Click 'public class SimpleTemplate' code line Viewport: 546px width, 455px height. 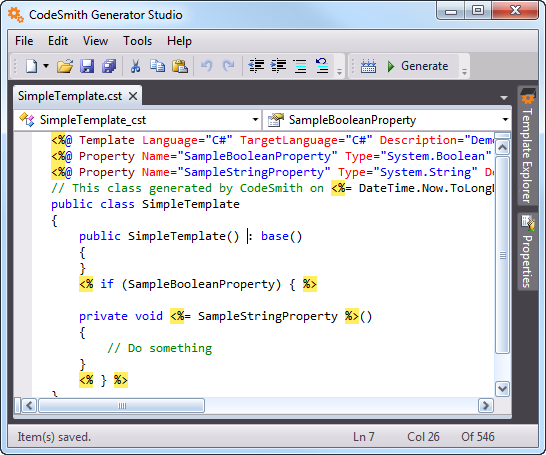tap(145, 204)
